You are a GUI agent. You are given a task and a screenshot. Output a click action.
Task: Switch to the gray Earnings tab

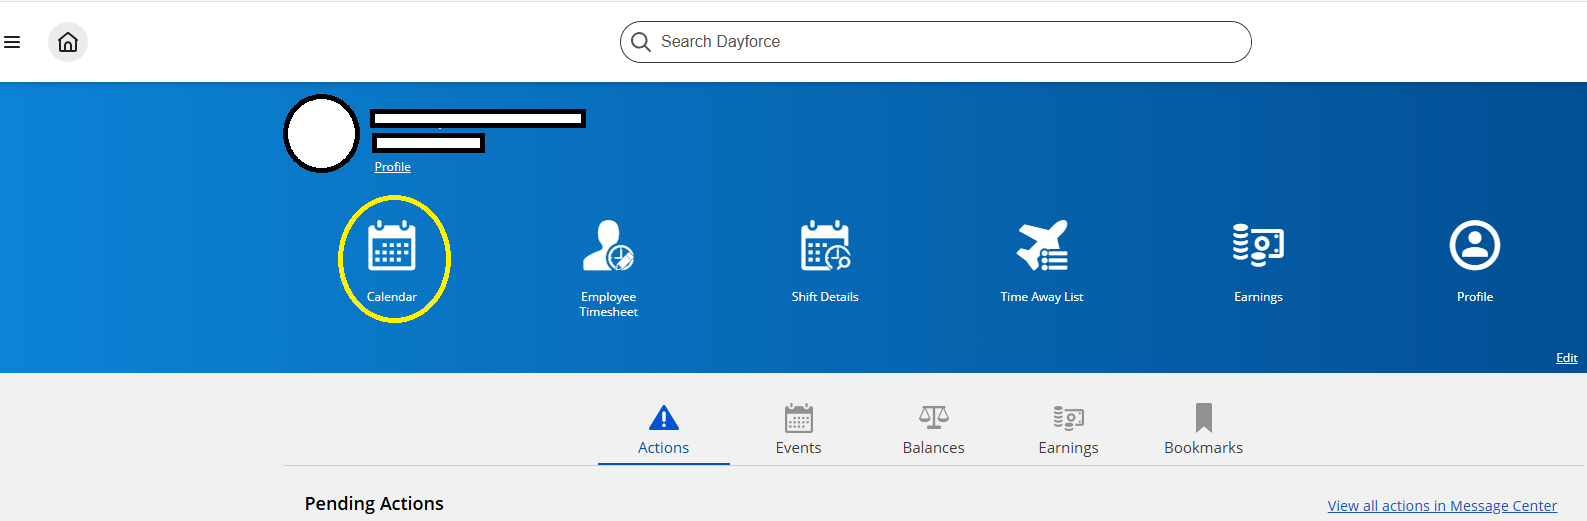point(1069,431)
